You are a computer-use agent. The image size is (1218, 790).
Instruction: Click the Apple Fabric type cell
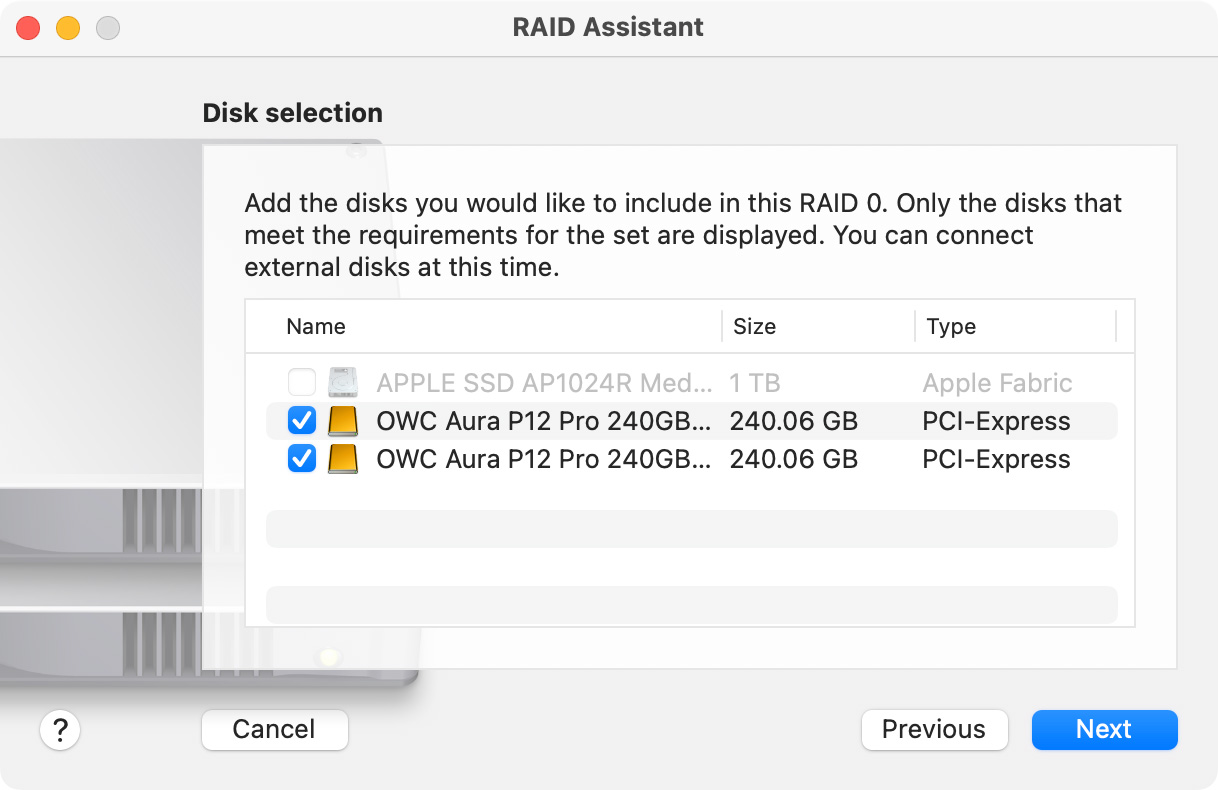(997, 383)
